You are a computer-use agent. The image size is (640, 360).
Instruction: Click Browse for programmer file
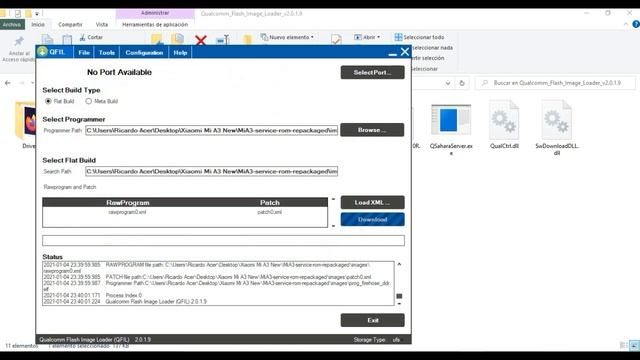tap(372, 130)
